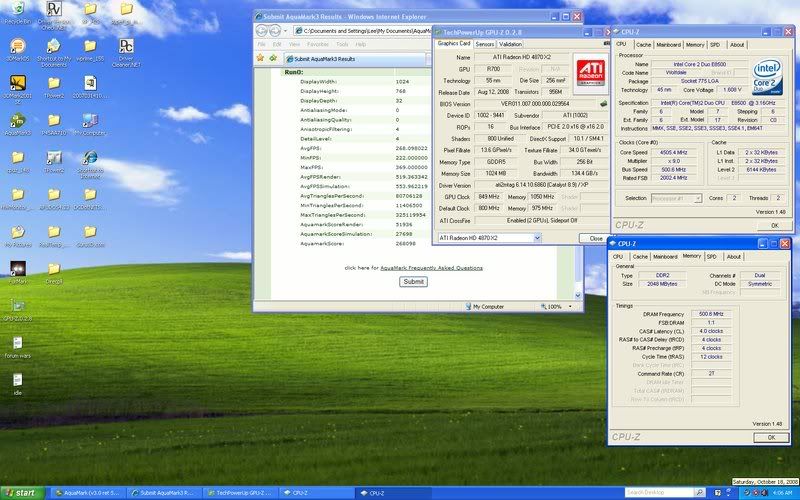Open the CPU tab in lower CPU-Z
Image resolution: width=800 pixels, height=500 pixels.
618,257
